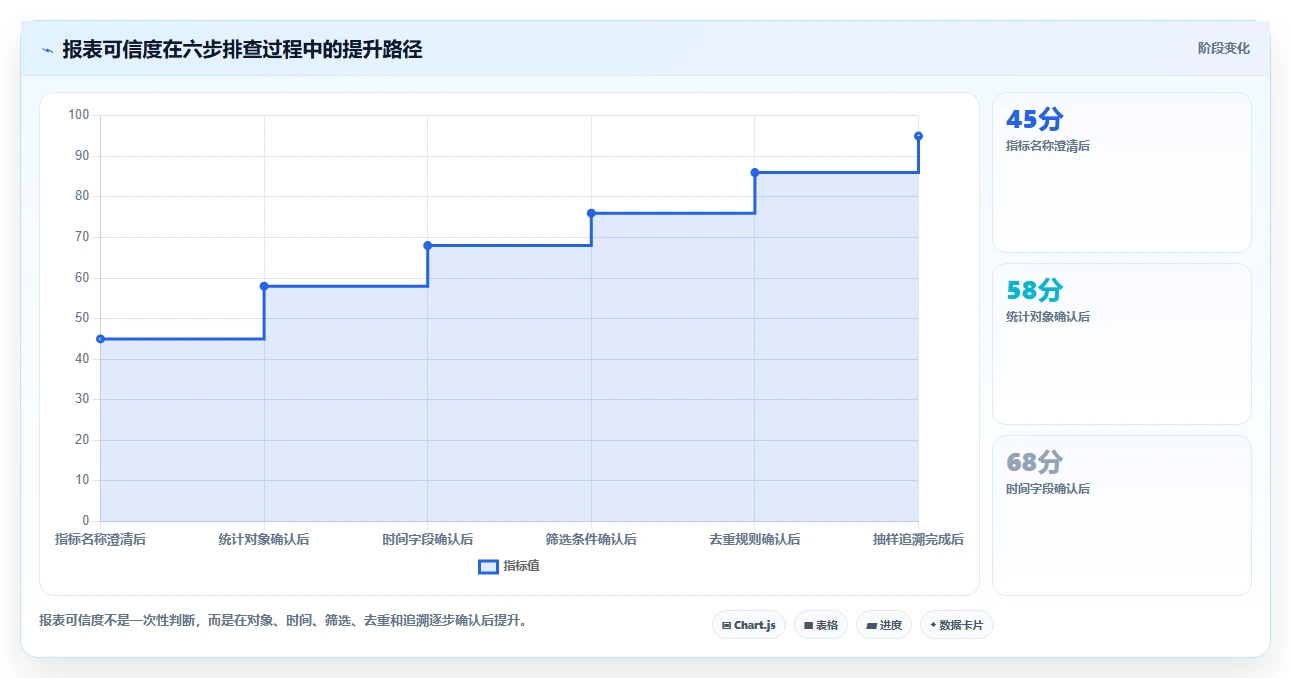
Task: Click the data point at value 86
Action: pyautogui.click(x=755, y=172)
